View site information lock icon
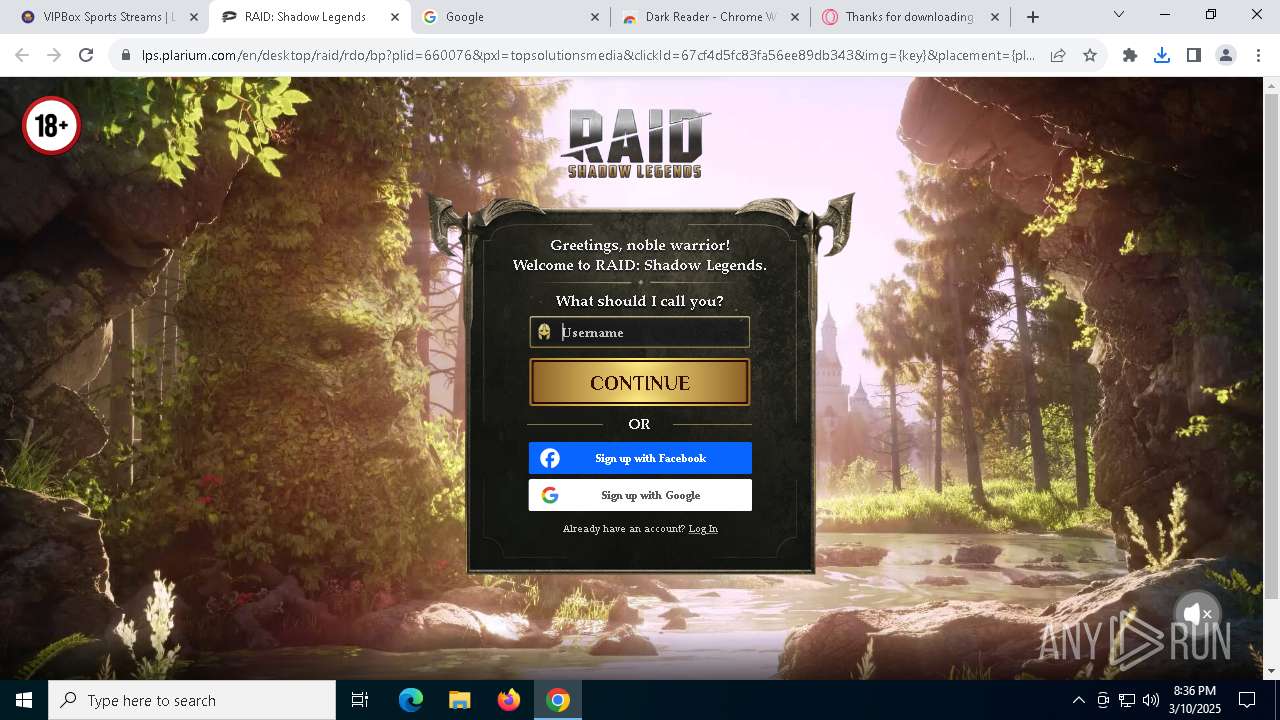This screenshot has width=1280, height=720. (126, 56)
